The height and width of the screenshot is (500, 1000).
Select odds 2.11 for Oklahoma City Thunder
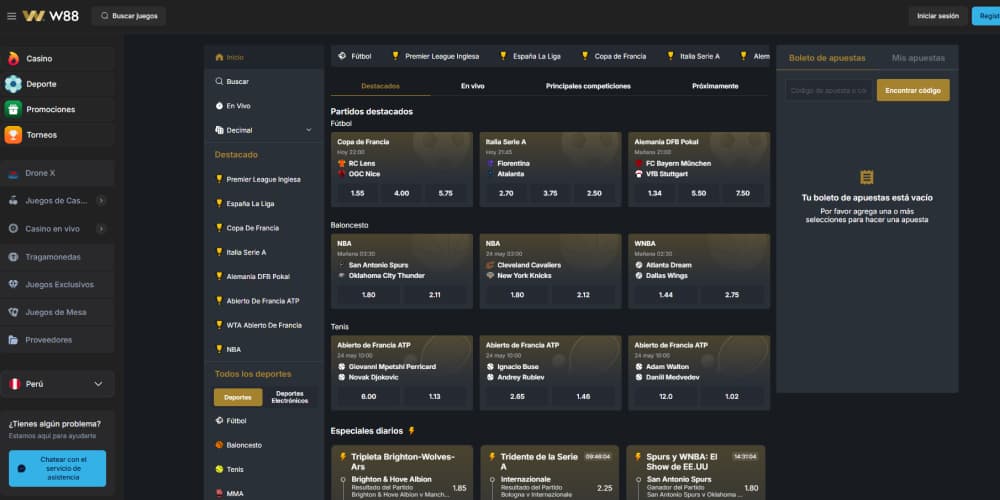[x=435, y=295]
